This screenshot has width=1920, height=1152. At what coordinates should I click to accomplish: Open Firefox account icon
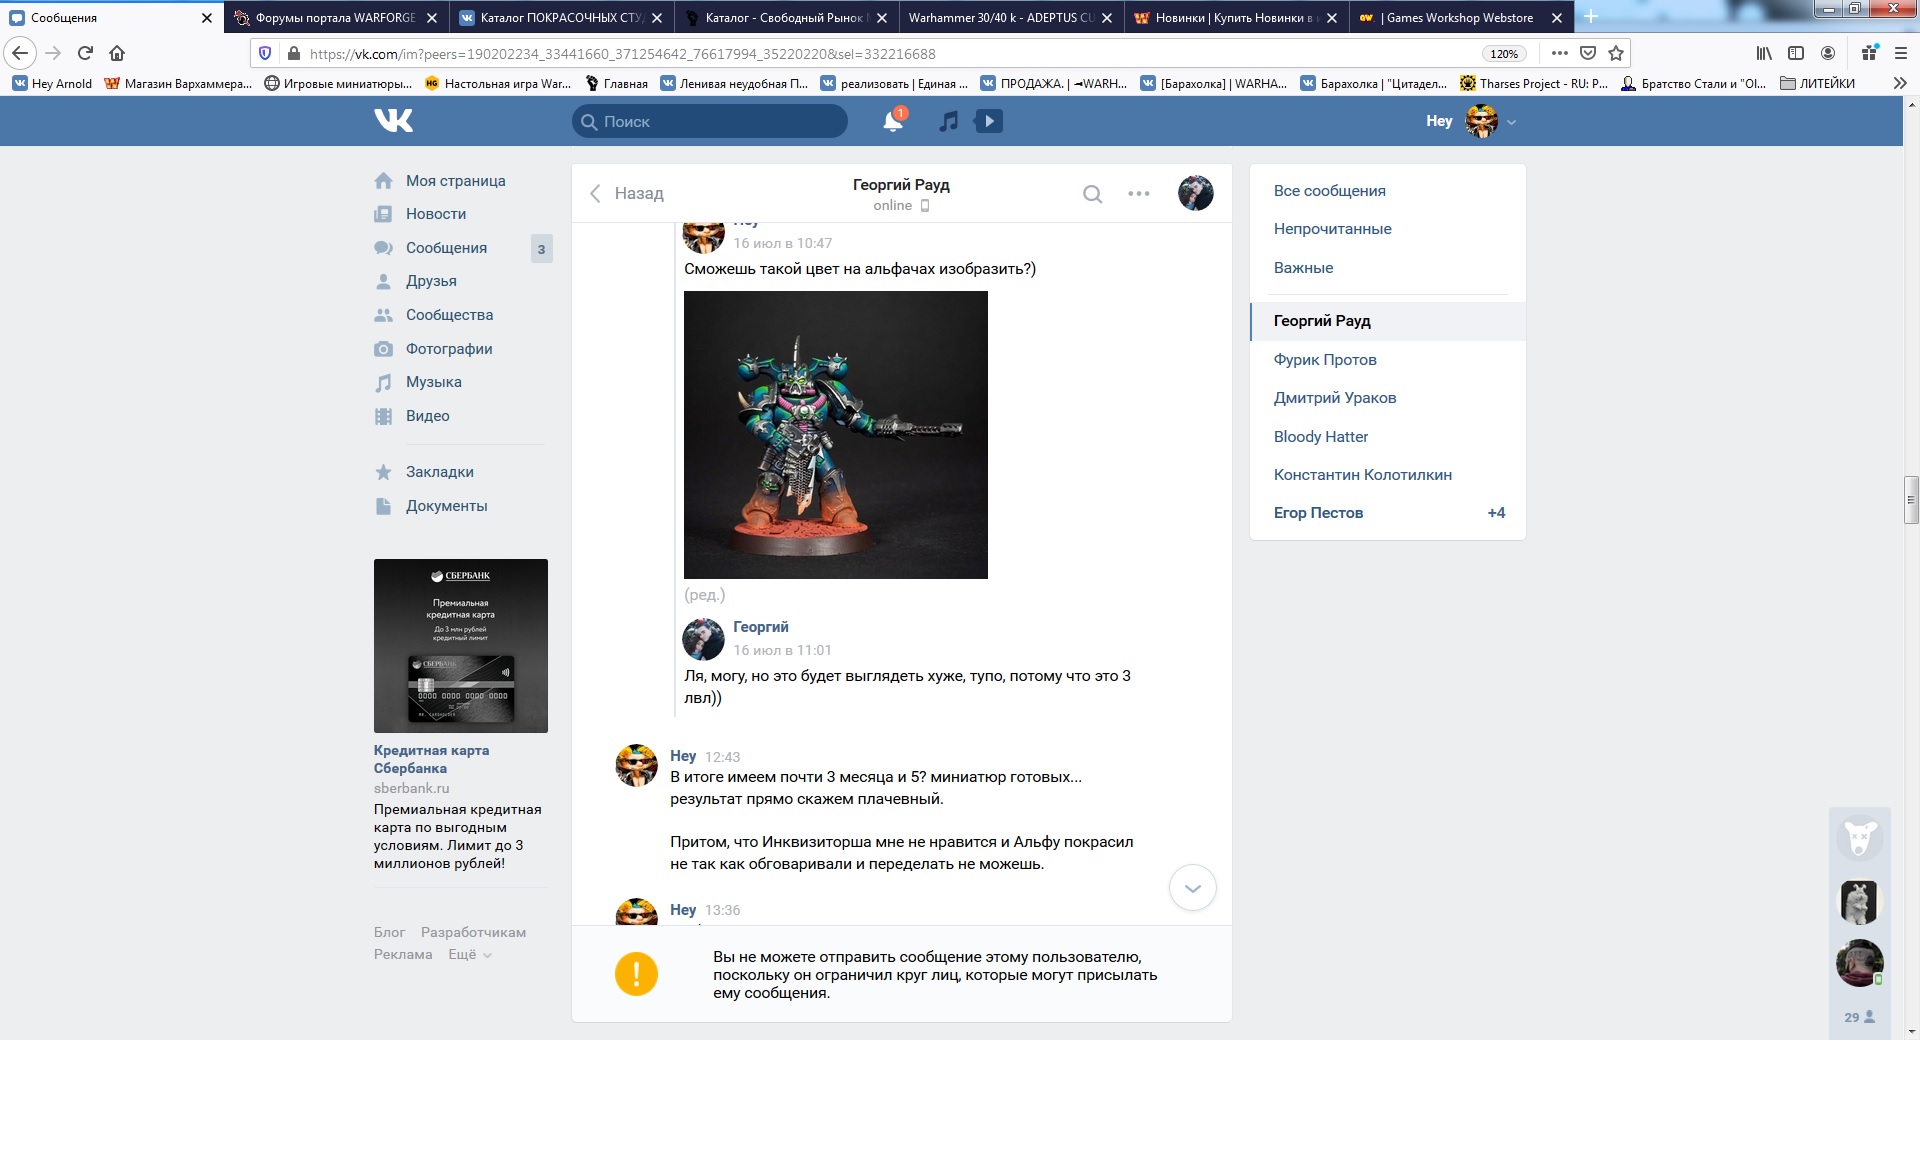(1828, 53)
